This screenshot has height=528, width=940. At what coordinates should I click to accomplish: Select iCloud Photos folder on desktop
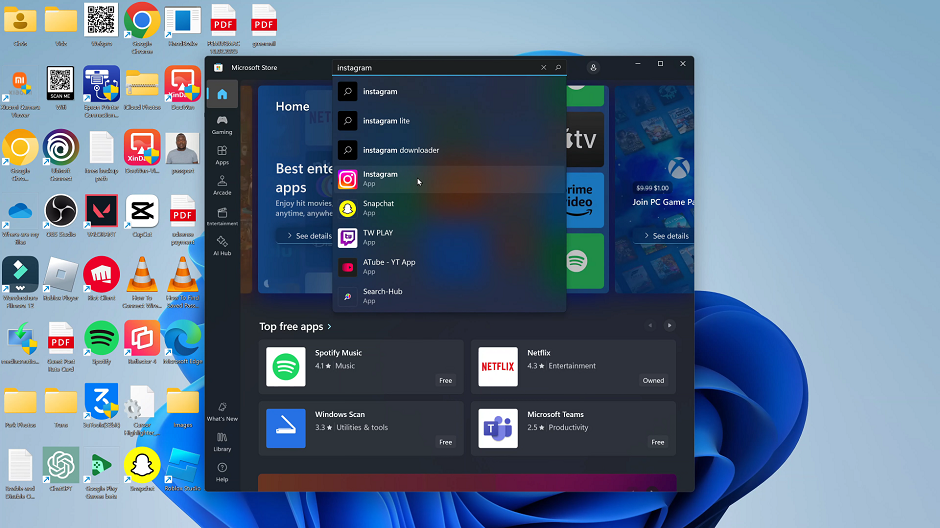(142, 89)
